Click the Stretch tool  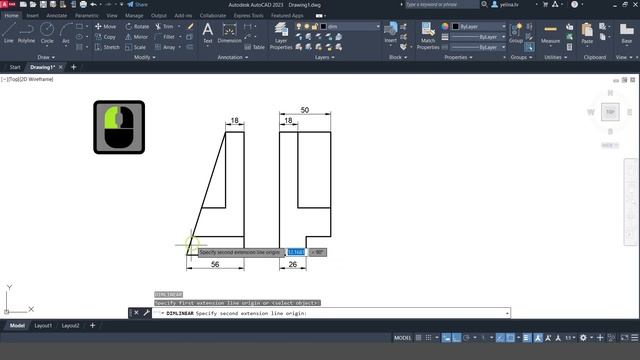tap(107, 47)
